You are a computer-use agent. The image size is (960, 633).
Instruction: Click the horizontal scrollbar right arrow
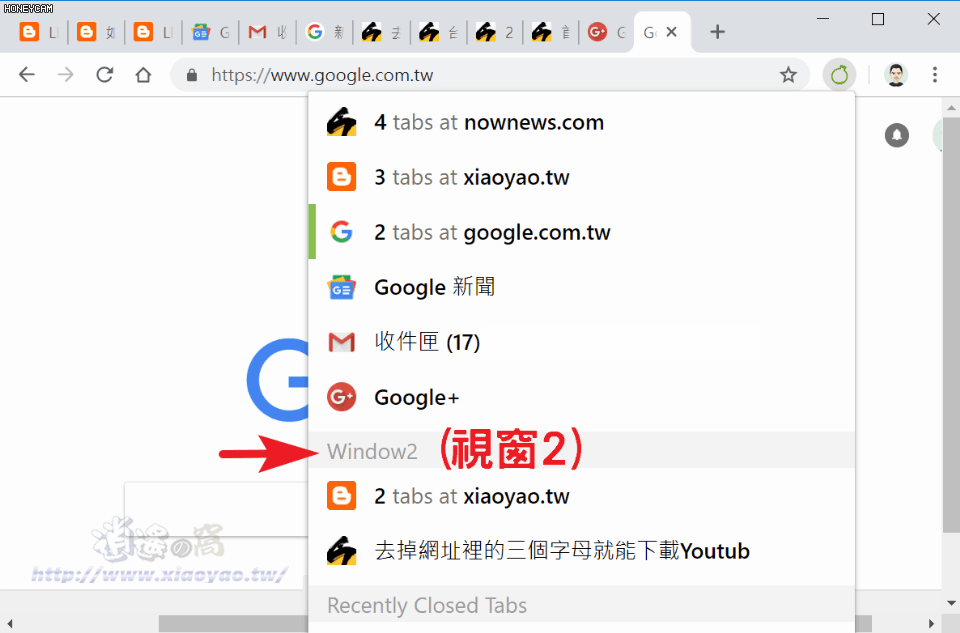931,624
